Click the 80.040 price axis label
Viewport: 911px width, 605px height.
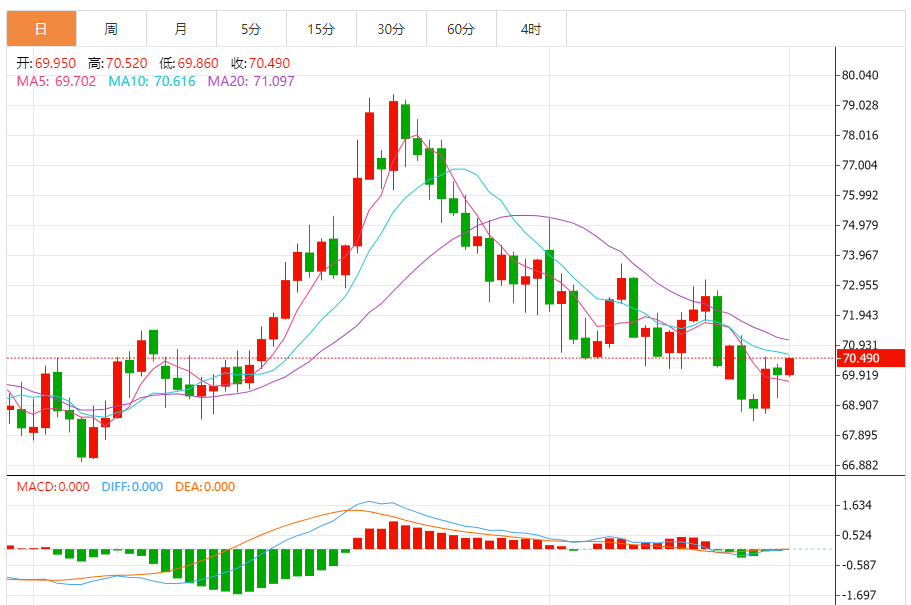[860, 76]
